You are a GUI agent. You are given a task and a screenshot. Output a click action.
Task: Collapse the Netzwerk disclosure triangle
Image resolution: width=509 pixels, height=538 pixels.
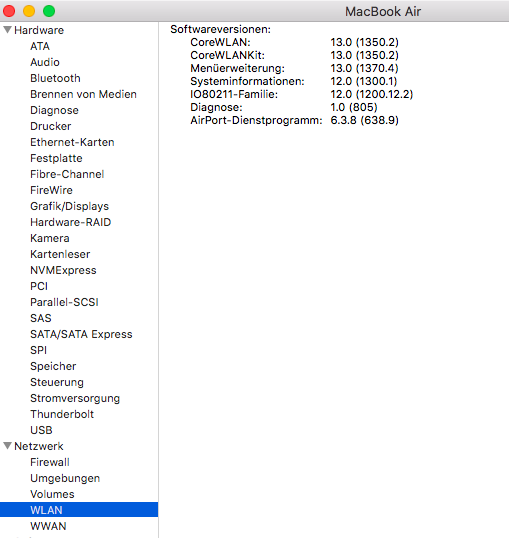coord(8,446)
